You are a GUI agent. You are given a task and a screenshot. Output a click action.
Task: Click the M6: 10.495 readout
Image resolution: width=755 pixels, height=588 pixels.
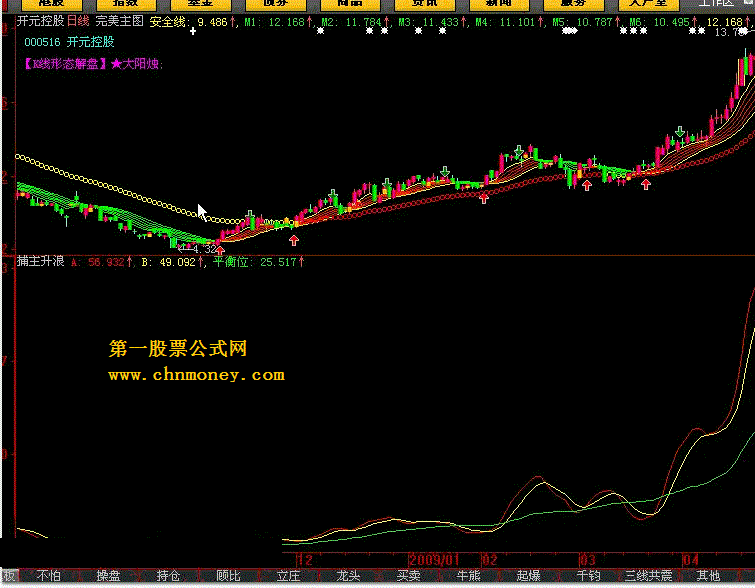pyautogui.click(x=659, y=22)
